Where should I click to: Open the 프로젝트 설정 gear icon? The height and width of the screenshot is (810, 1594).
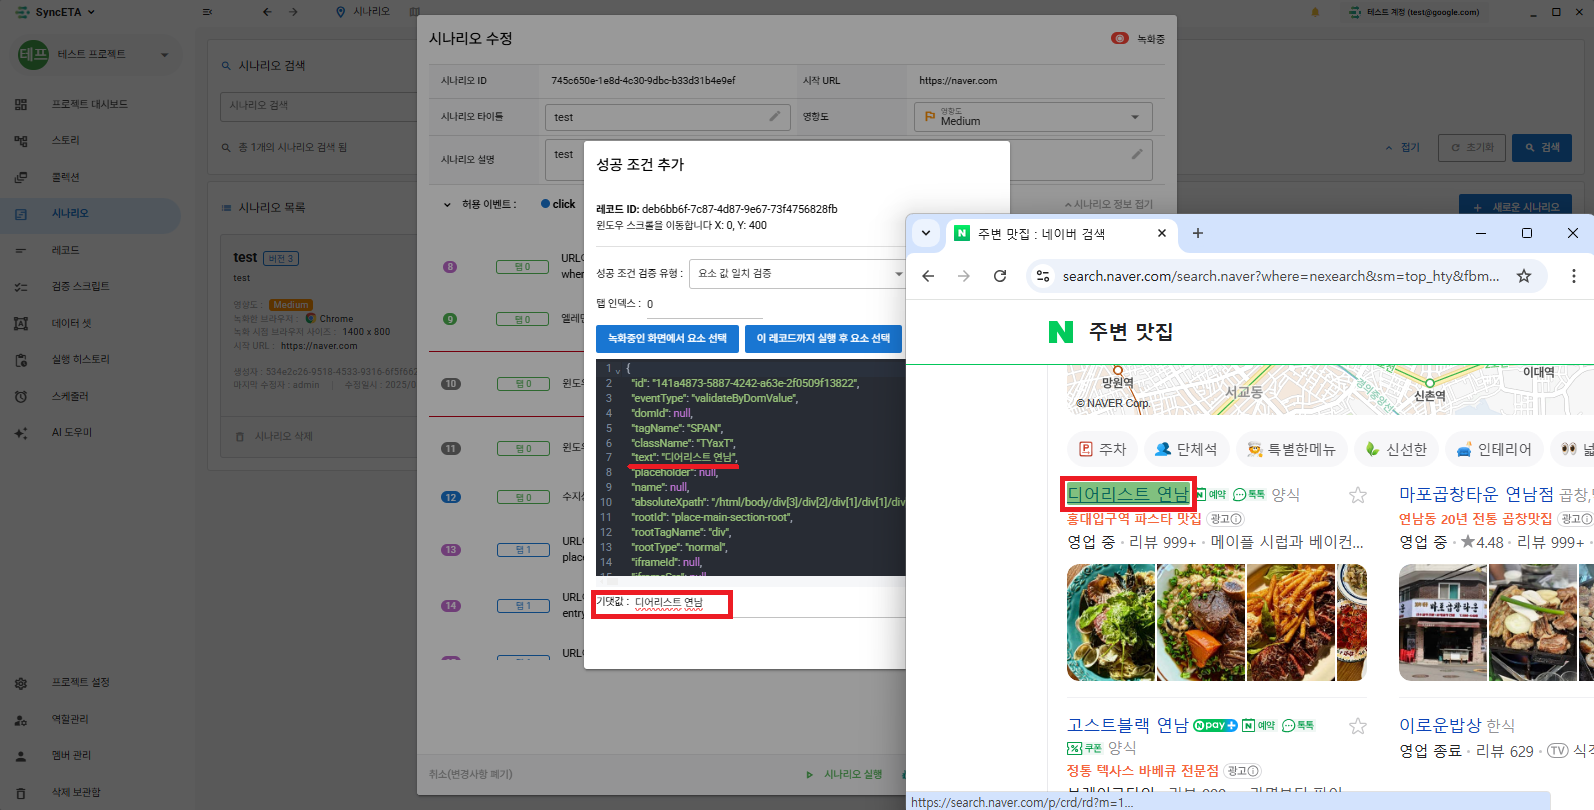(21, 683)
